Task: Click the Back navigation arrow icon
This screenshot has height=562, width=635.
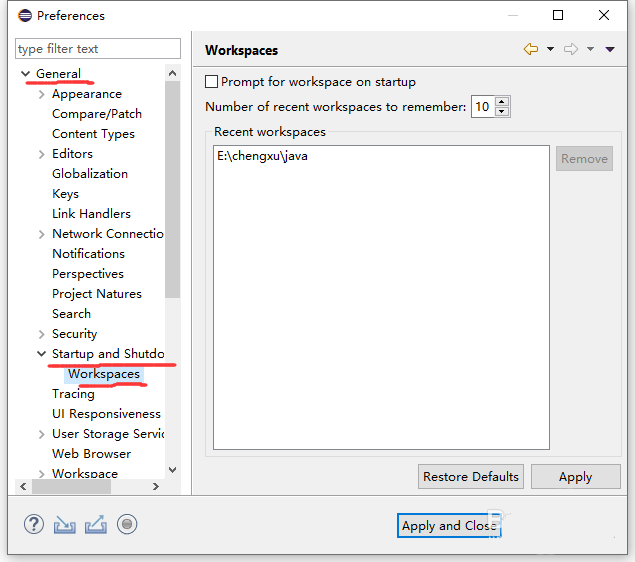Action: pyautogui.click(x=531, y=49)
